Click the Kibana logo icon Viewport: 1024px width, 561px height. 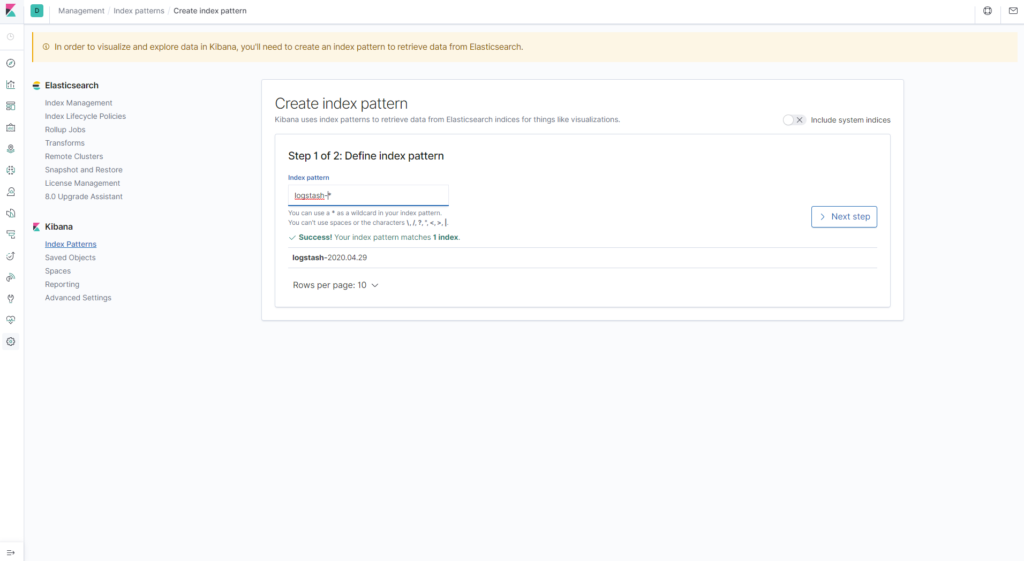point(10,10)
